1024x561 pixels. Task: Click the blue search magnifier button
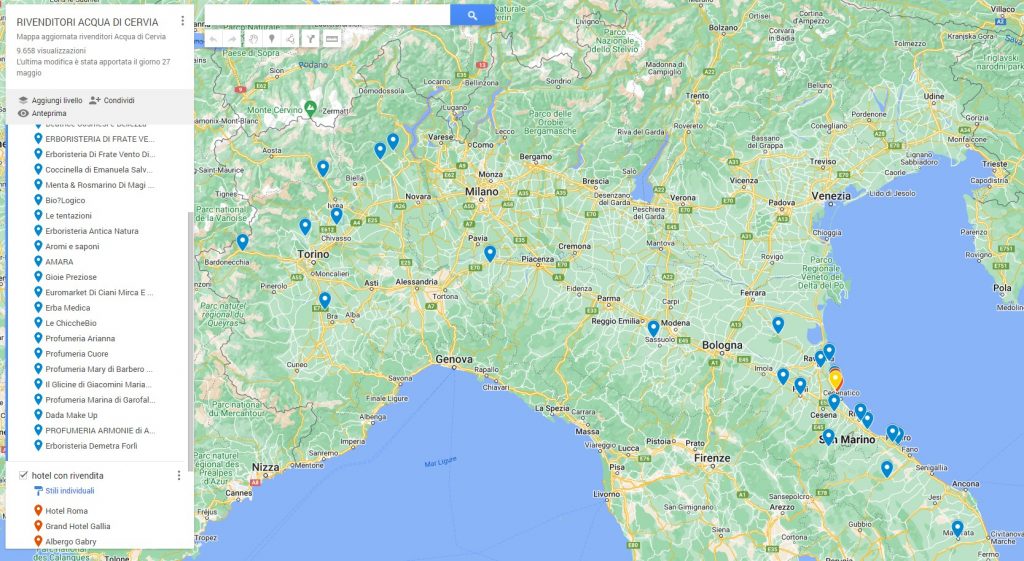coord(472,15)
